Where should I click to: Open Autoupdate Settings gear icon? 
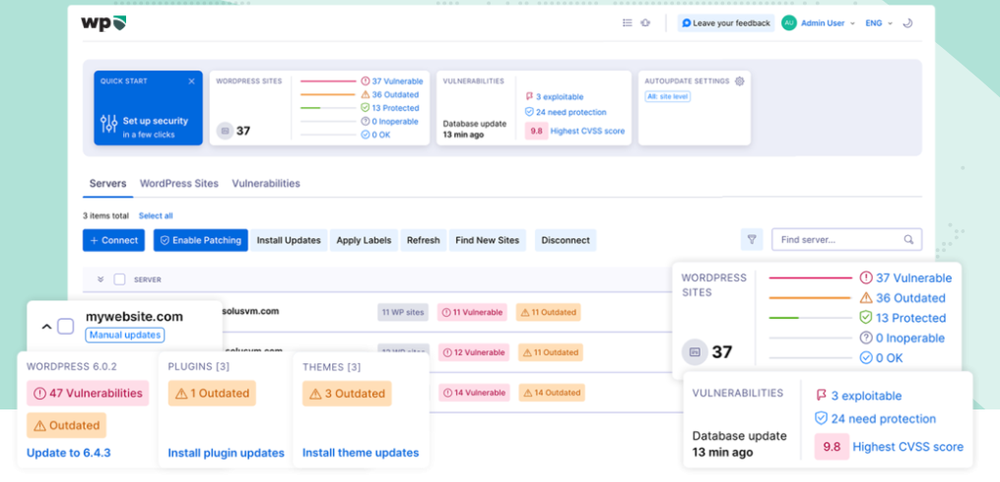[x=740, y=81]
